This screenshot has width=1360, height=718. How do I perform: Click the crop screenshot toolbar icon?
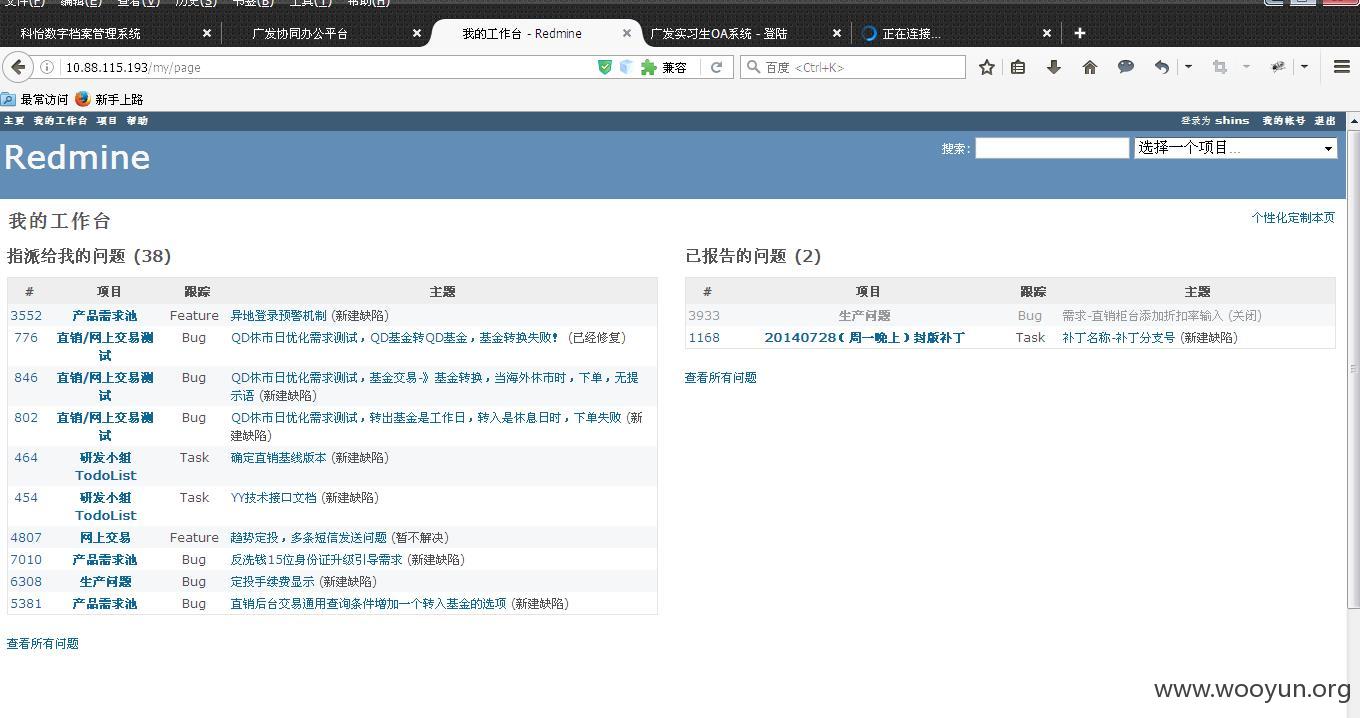click(1220, 67)
